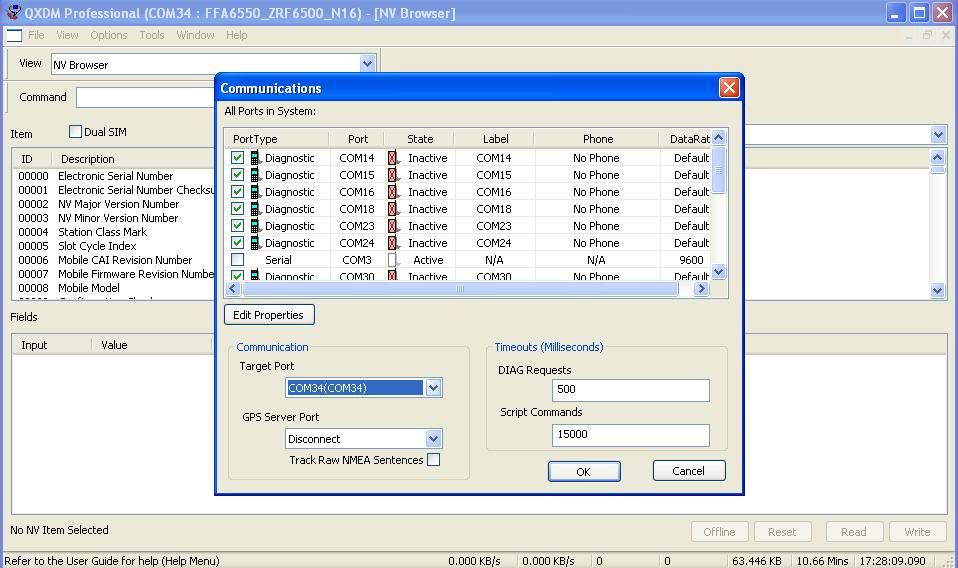
Task: Click the phone icon in the COM16 row
Action: (x=255, y=192)
